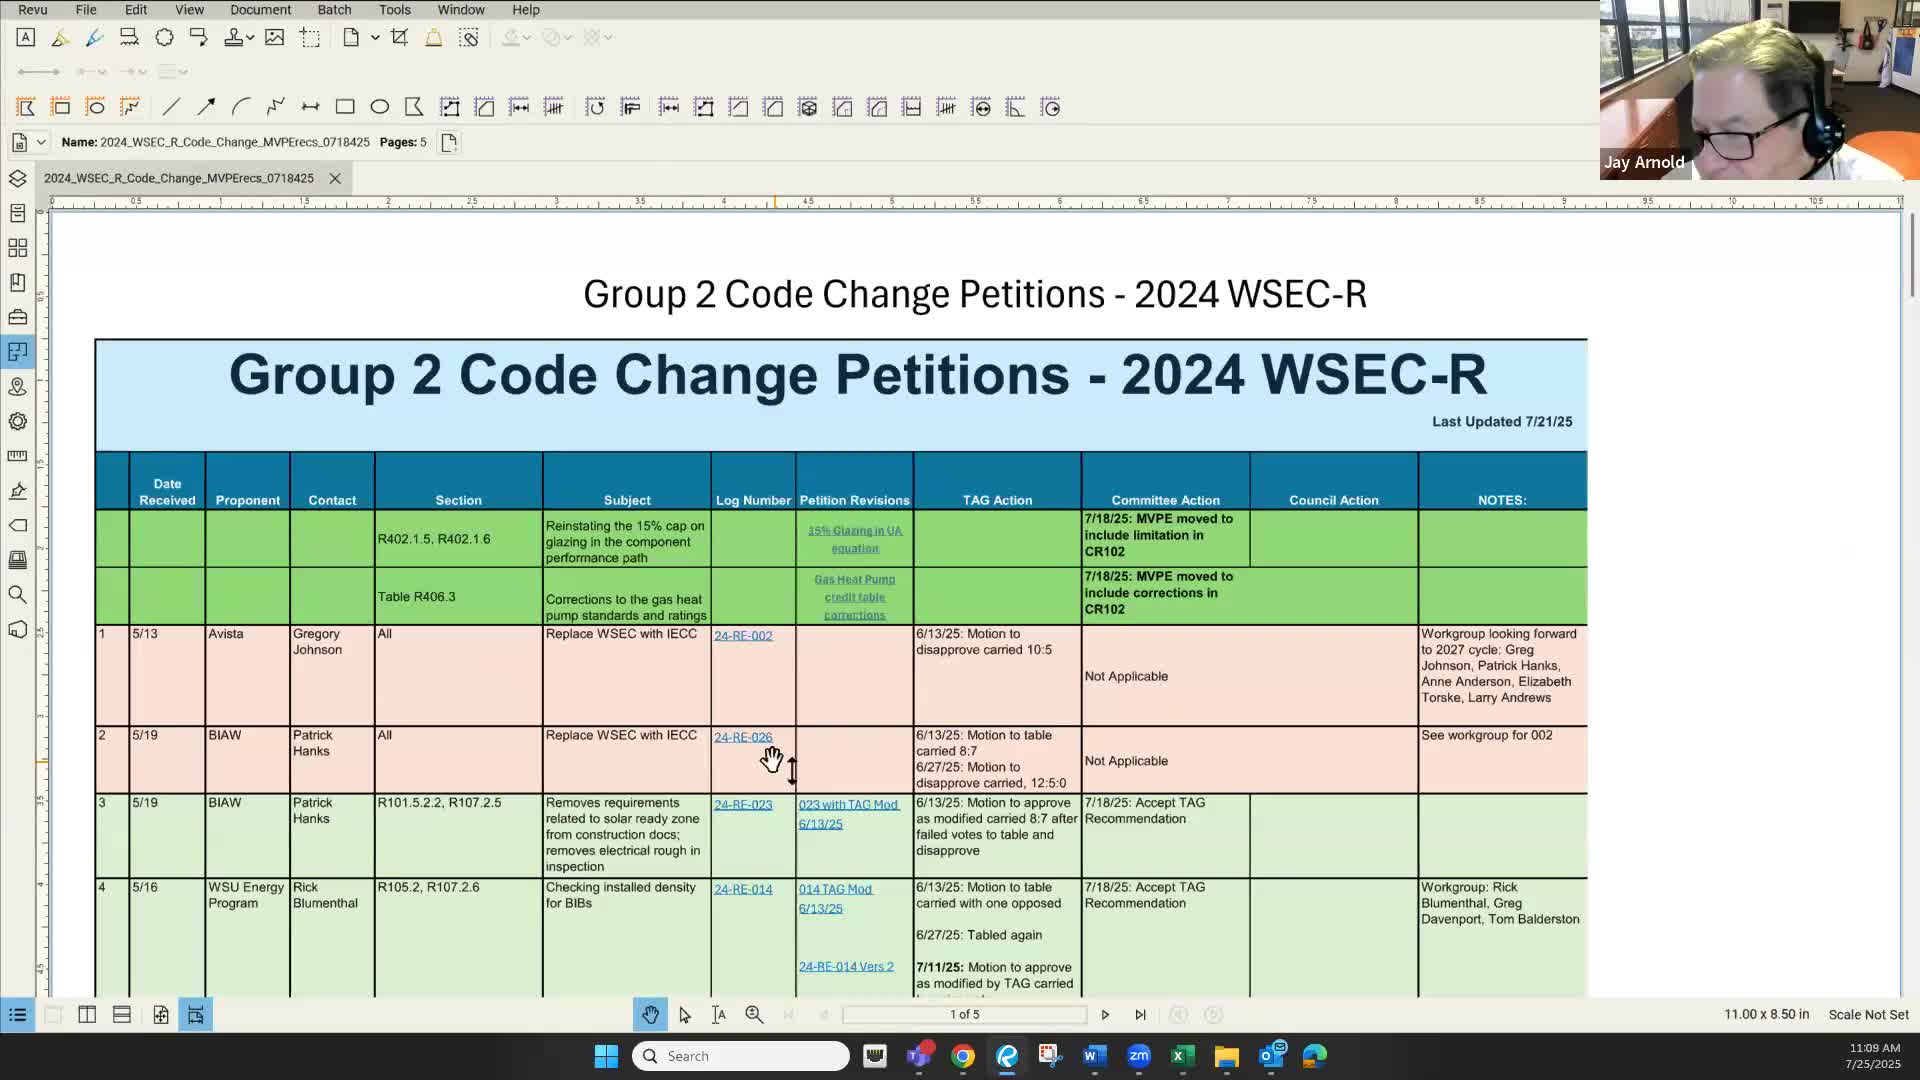Select the Crop page tool
The width and height of the screenshot is (1920, 1080).
[399, 38]
